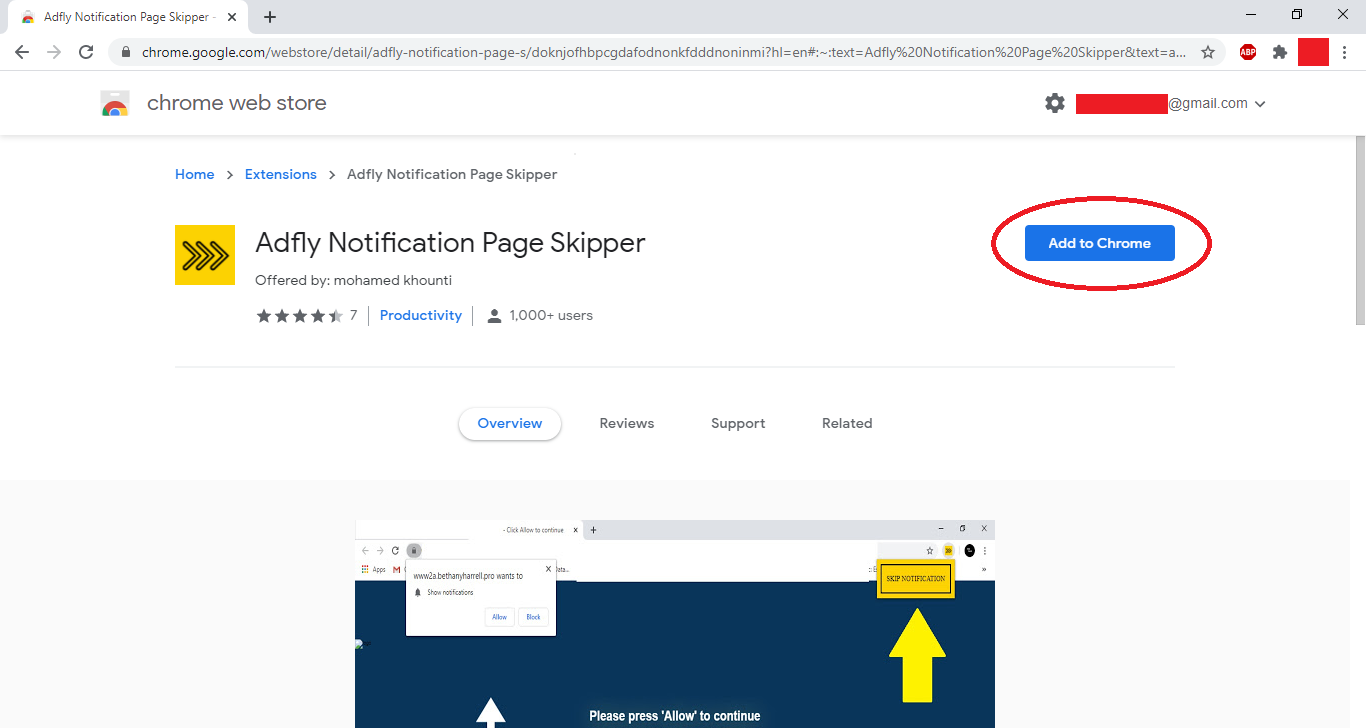This screenshot has height=728, width=1366.
Task: Click the page vertical scrollbar
Action: coord(1359,230)
